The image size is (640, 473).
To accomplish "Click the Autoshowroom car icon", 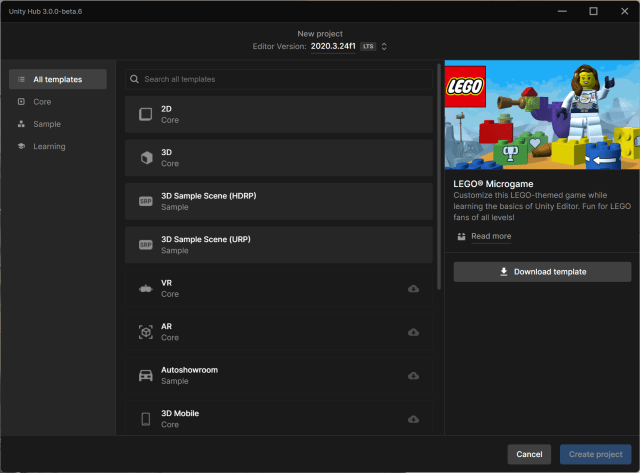I will 146,375.
